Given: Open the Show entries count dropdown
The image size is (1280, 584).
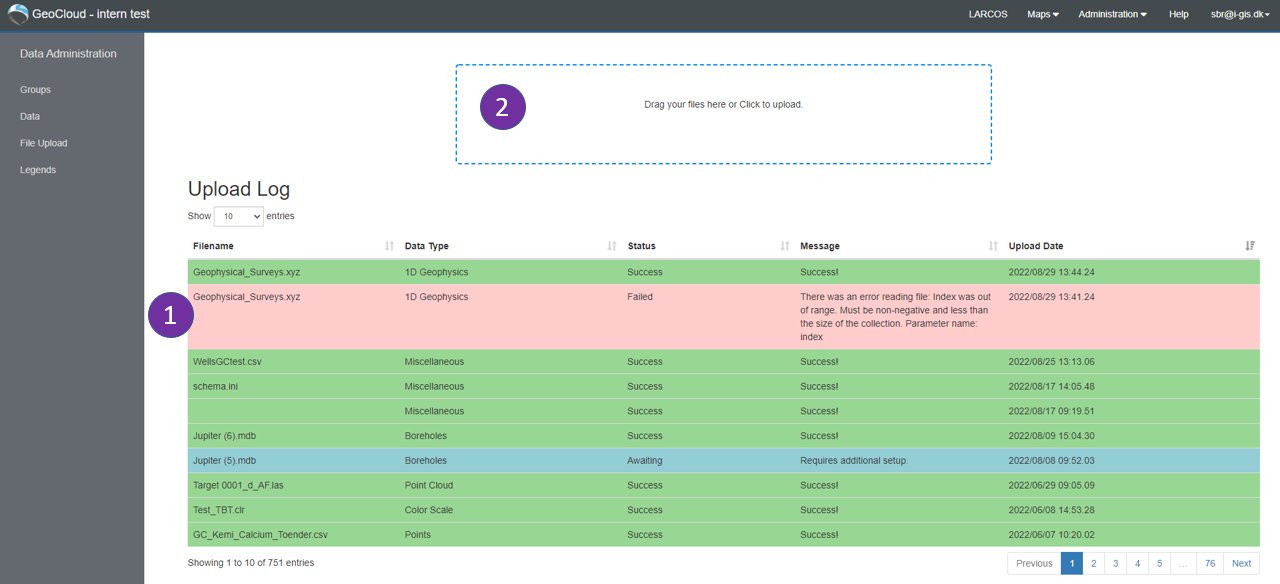Looking at the screenshot, I should tap(239, 216).
